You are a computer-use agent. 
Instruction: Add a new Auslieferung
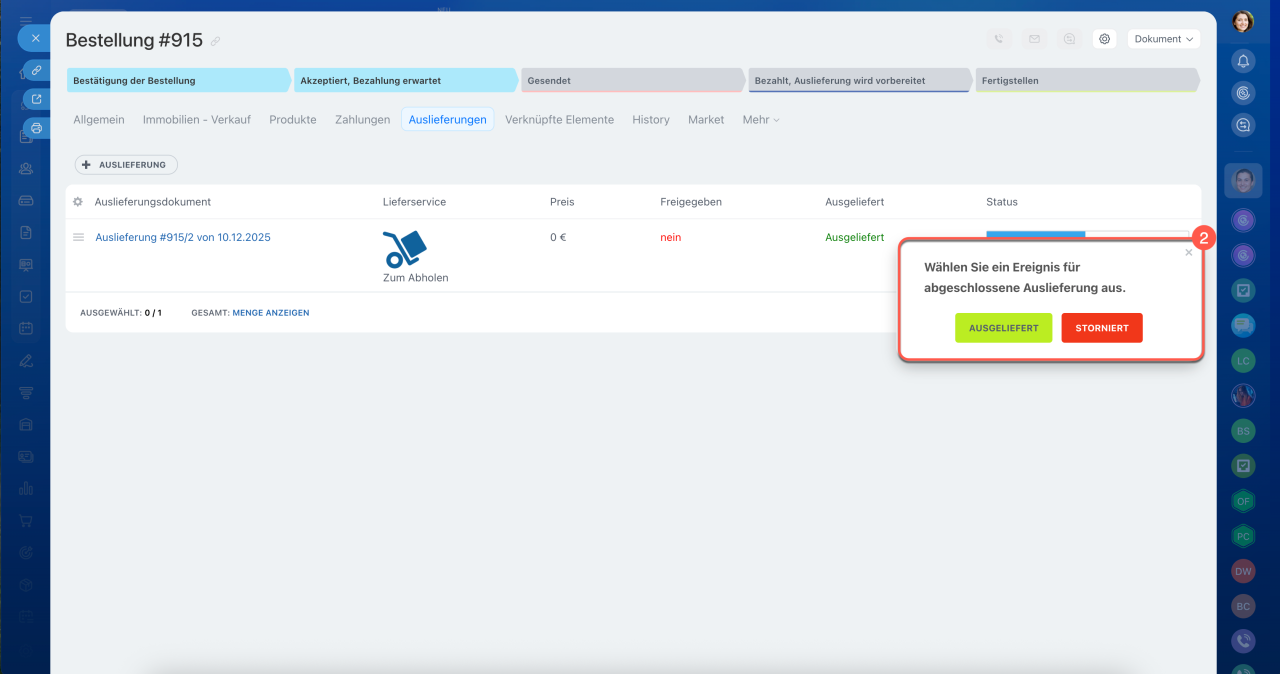(x=127, y=165)
